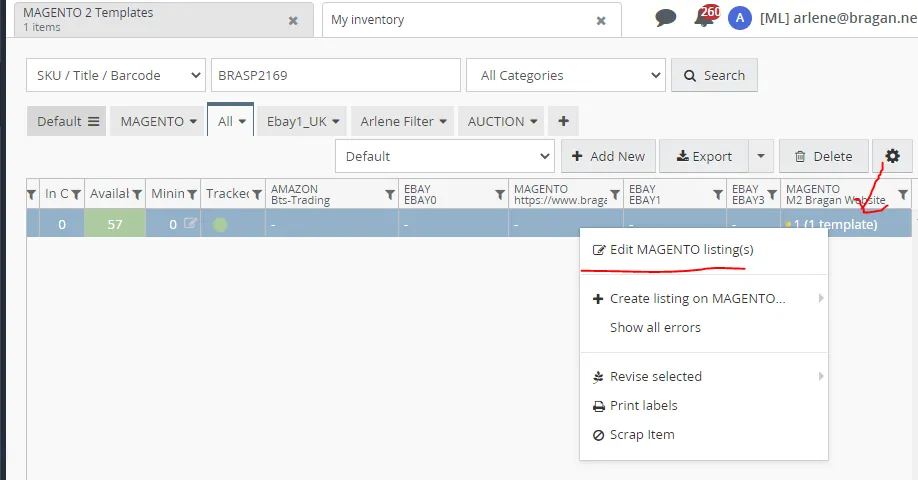The image size is (918, 480).
Task: Filter the EBAY EBAY0 column
Action: pyautogui.click(x=500, y=194)
